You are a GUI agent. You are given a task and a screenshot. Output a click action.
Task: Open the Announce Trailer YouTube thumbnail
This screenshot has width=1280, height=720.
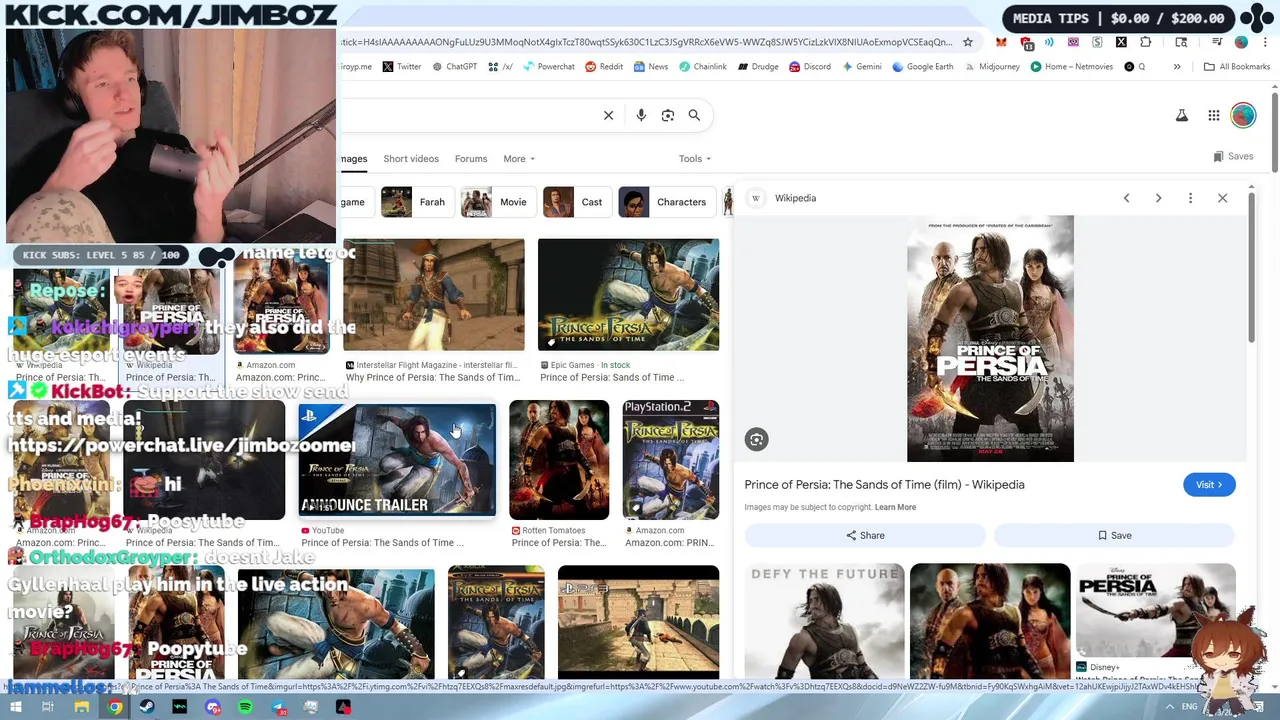(x=397, y=460)
